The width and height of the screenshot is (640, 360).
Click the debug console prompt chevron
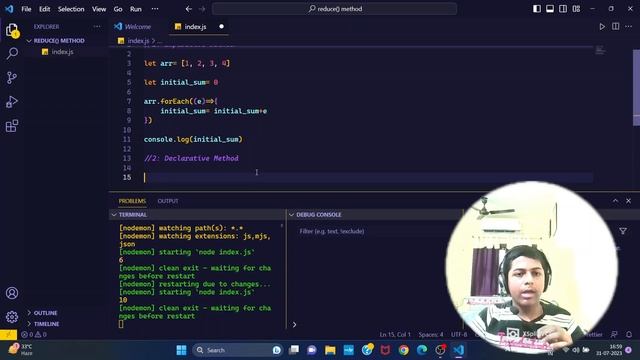point(294,324)
